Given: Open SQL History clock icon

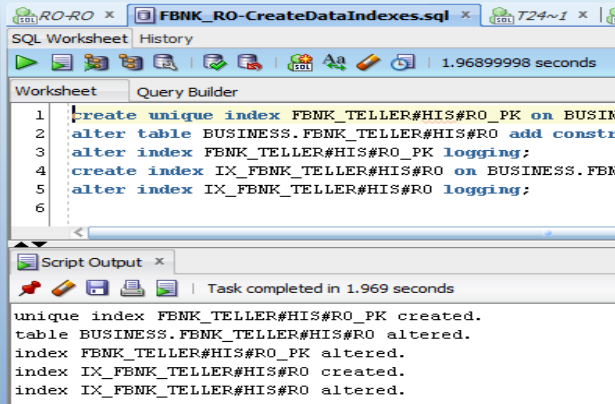Looking at the screenshot, I should click(x=402, y=62).
